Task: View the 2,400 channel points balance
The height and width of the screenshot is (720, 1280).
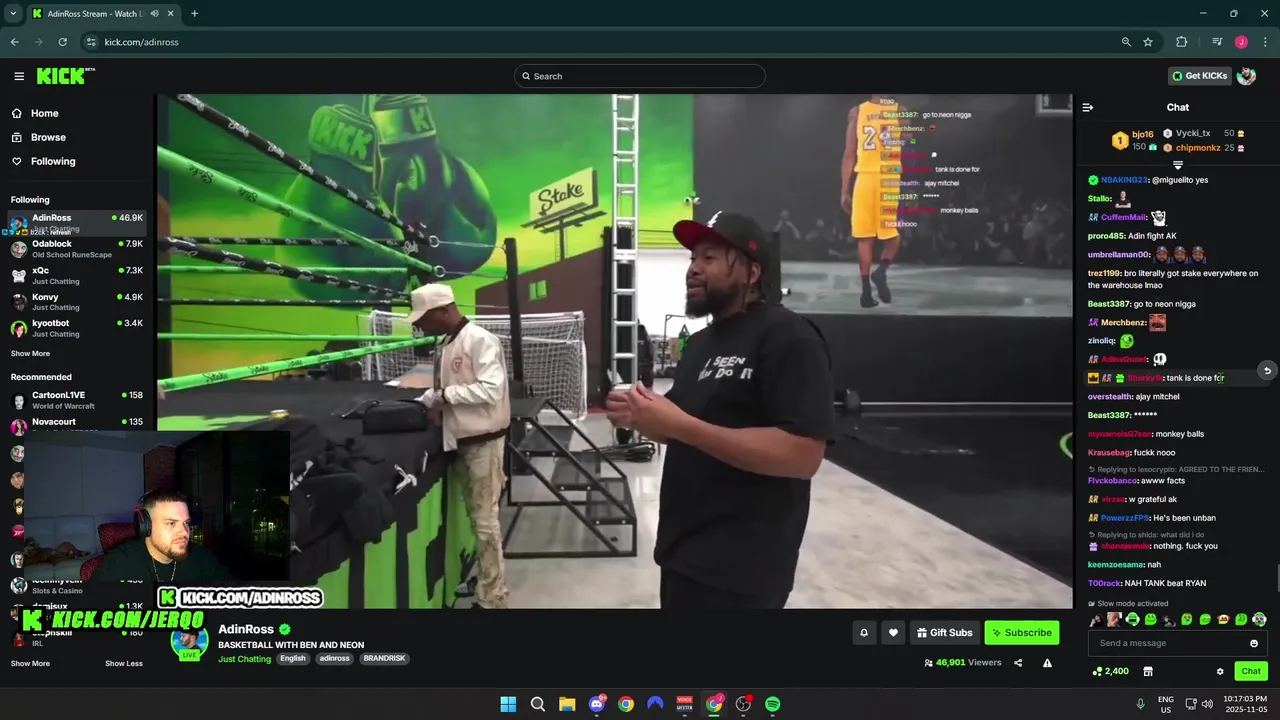Action: tap(1110, 671)
